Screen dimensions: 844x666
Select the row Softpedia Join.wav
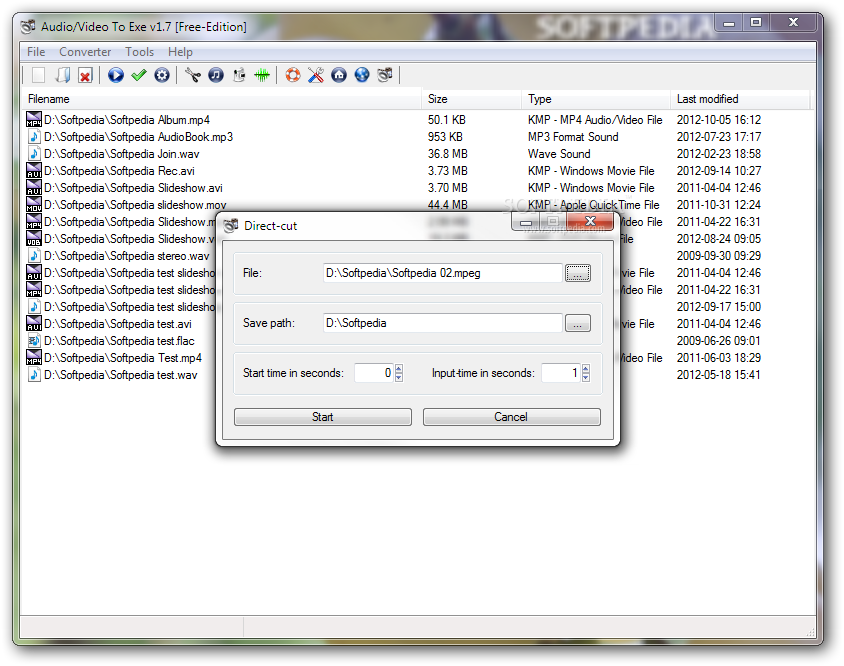[418, 154]
